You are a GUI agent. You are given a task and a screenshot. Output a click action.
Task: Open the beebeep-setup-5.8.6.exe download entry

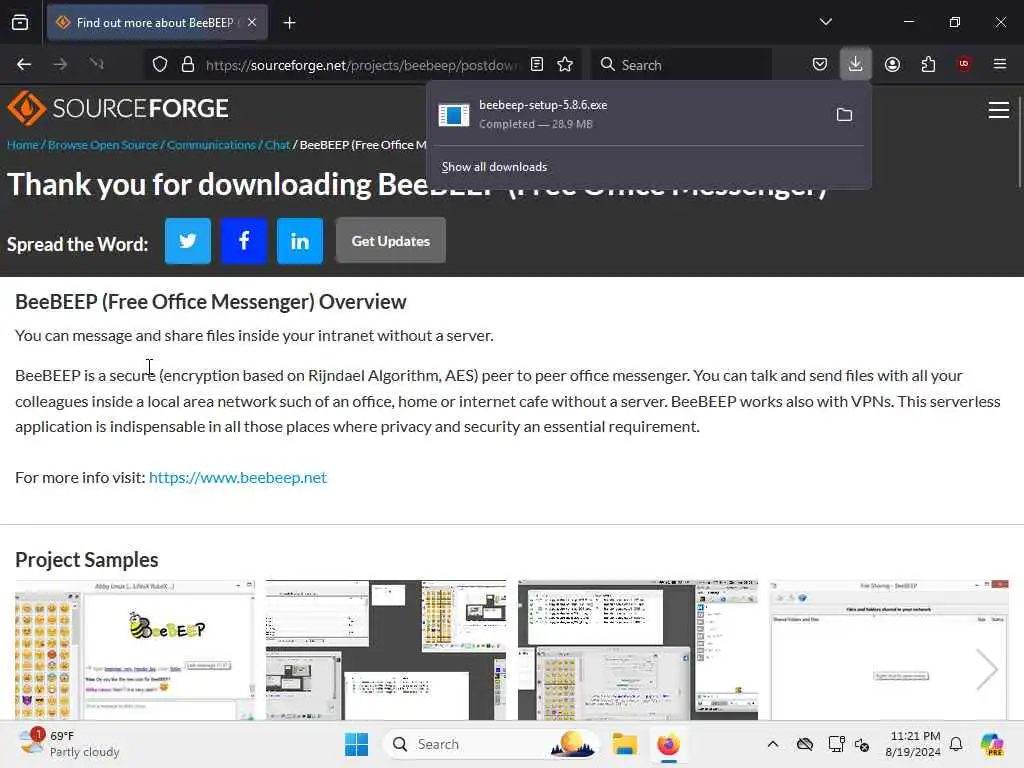(x=627, y=114)
